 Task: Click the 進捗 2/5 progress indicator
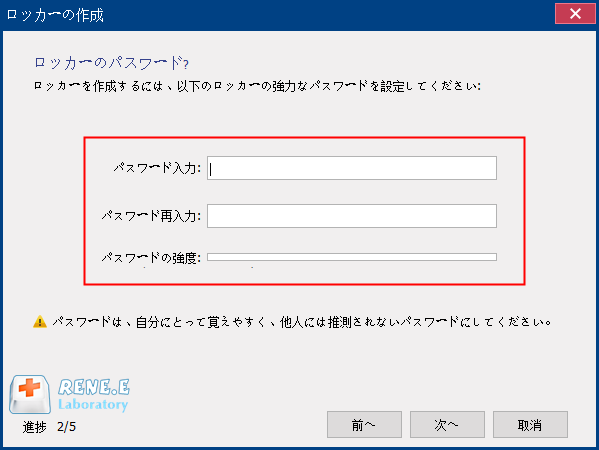coord(49,427)
